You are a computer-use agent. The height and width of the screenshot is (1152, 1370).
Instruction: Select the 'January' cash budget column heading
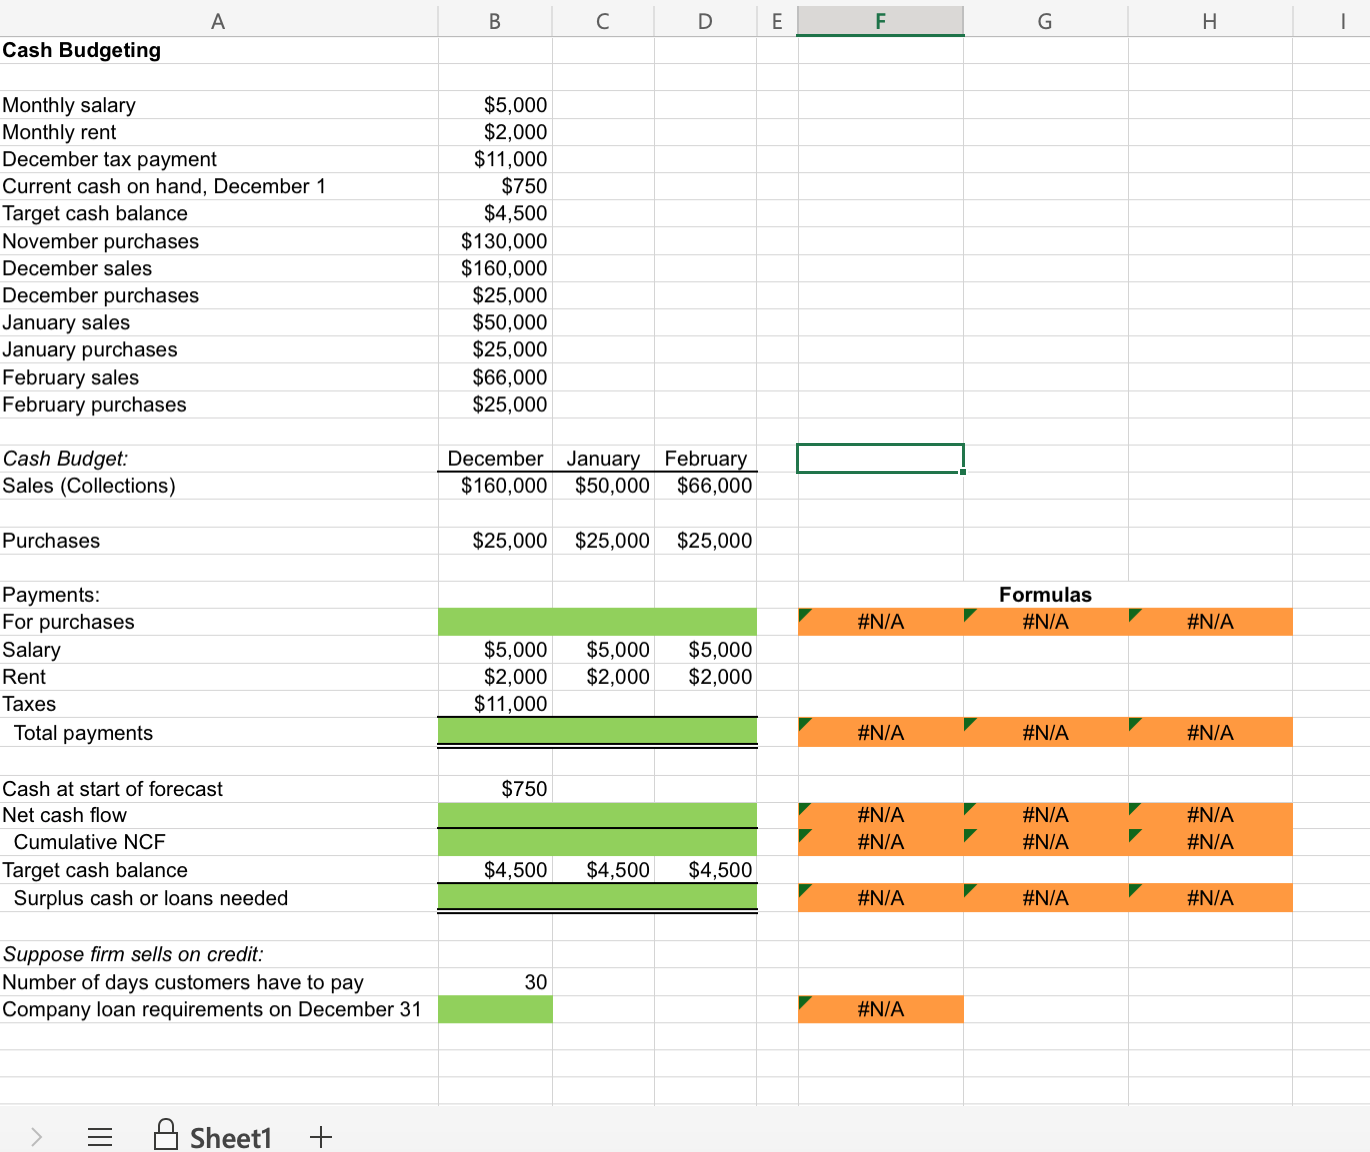tap(603, 458)
